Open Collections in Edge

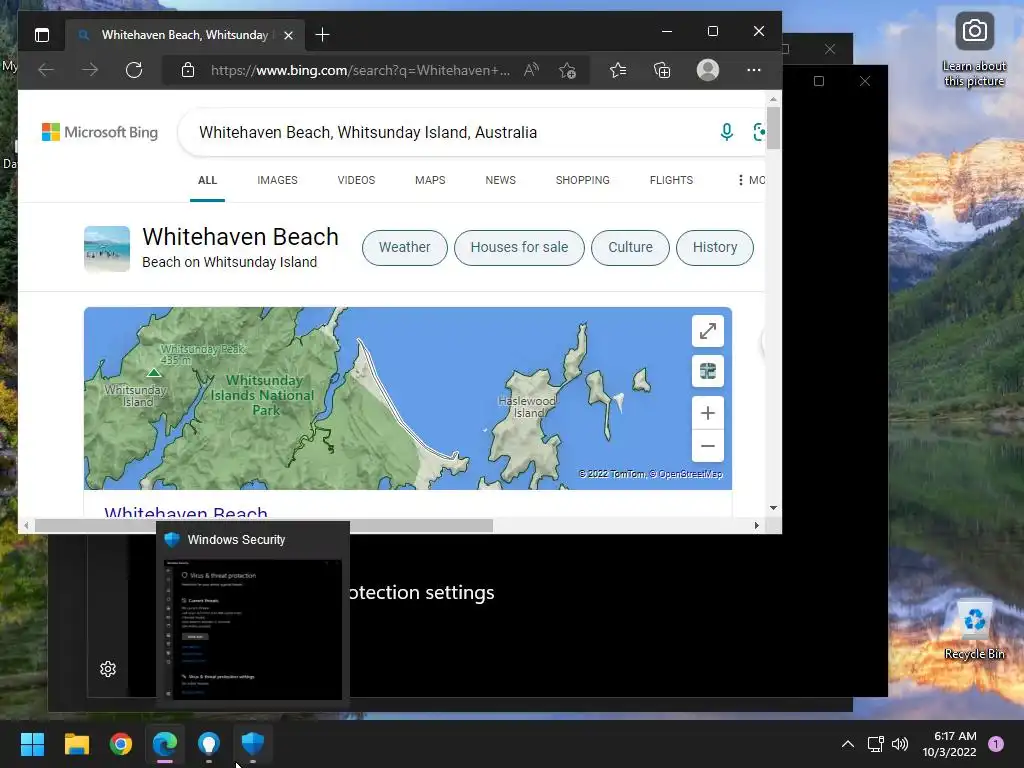pyautogui.click(x=662, y=70)
